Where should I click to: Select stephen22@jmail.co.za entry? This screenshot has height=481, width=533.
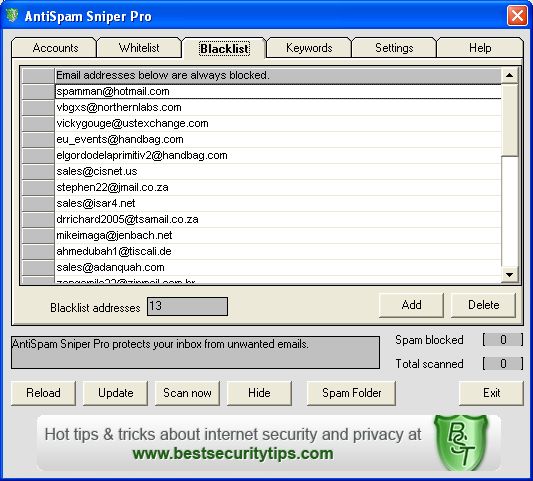pyautogui.click(x=278, y=187)
